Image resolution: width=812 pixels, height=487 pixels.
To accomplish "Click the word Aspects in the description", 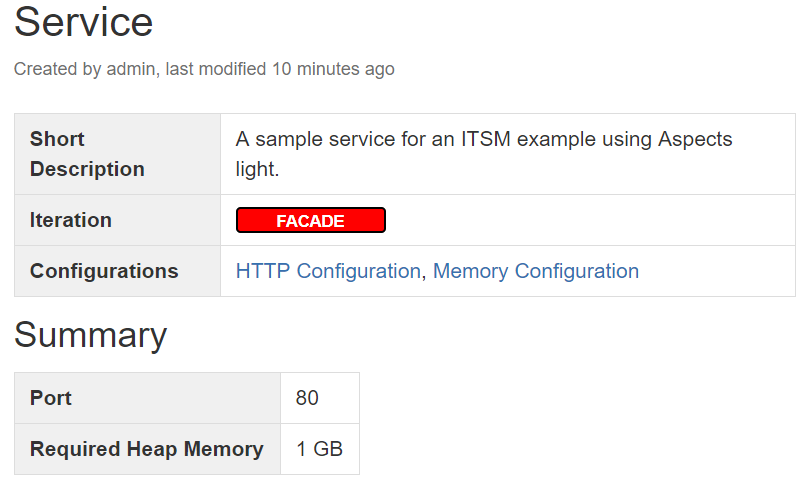I will (695, 139).
